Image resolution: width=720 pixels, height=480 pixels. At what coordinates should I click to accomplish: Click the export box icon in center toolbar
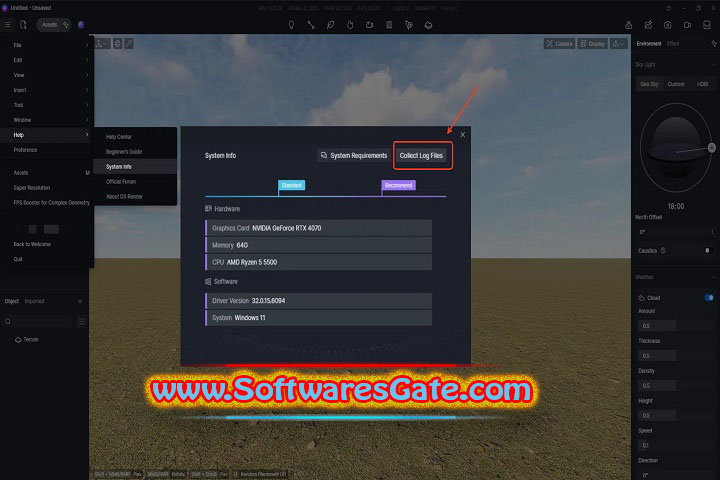tap(370, 25)
